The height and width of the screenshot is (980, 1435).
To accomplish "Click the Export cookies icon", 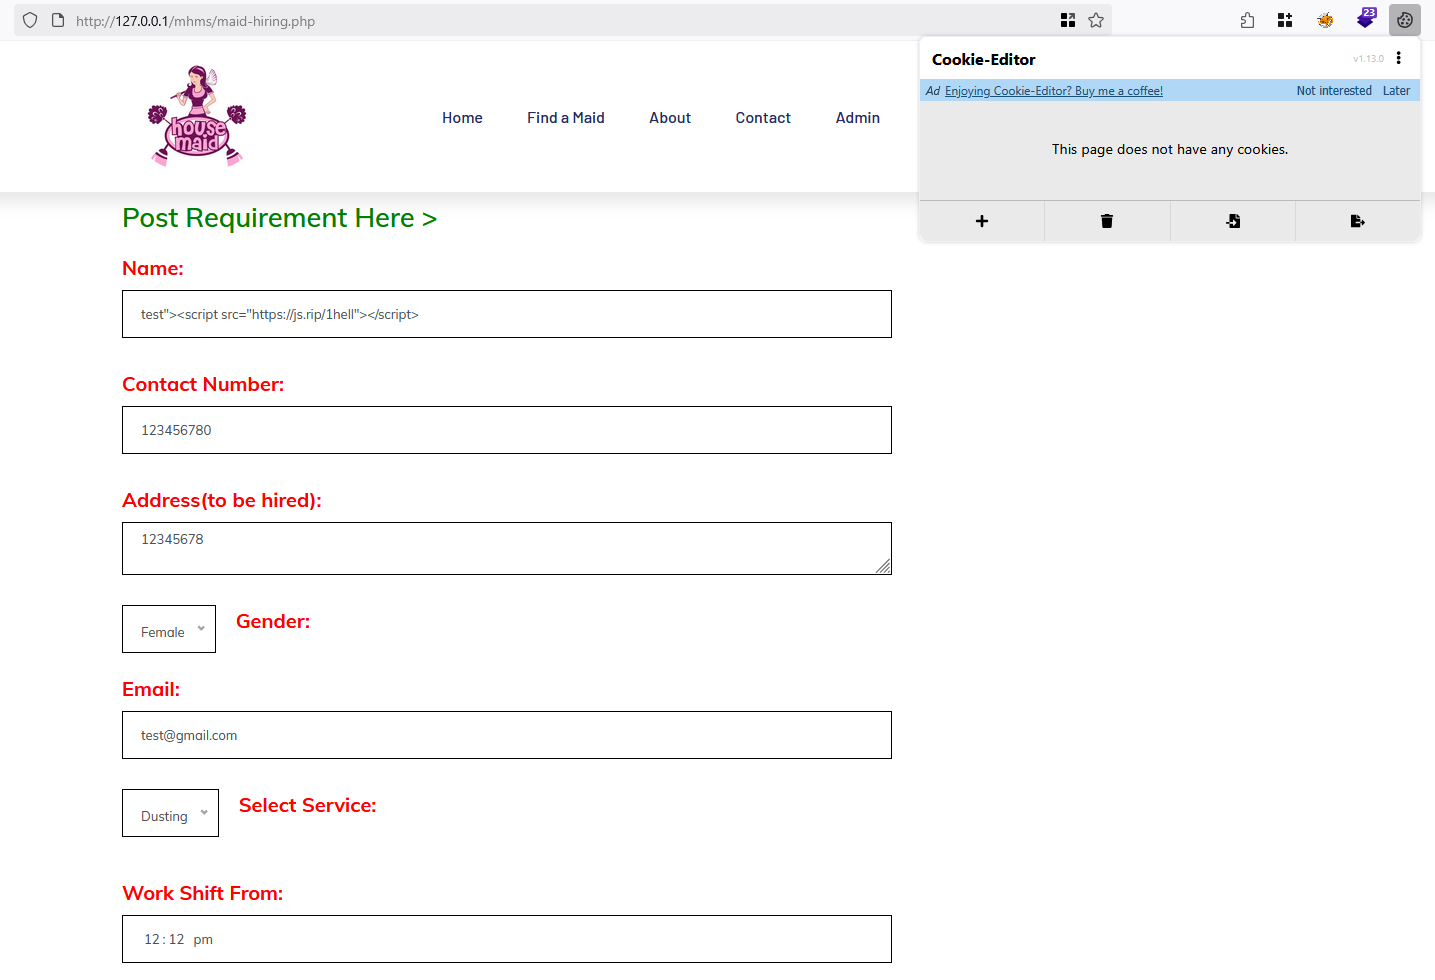I will [1358, 221].
